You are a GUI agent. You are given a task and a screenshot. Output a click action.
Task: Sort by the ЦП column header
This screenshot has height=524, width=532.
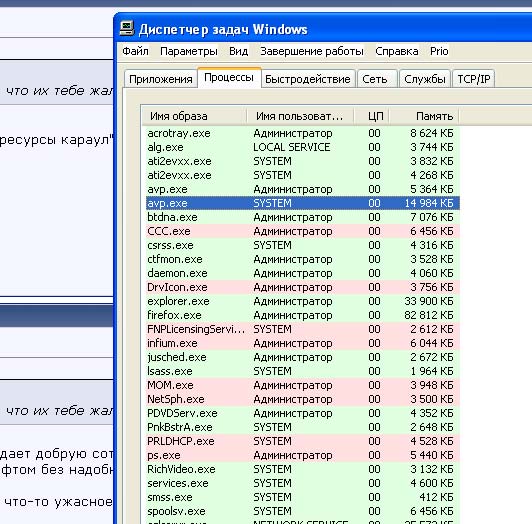point(372,116)
